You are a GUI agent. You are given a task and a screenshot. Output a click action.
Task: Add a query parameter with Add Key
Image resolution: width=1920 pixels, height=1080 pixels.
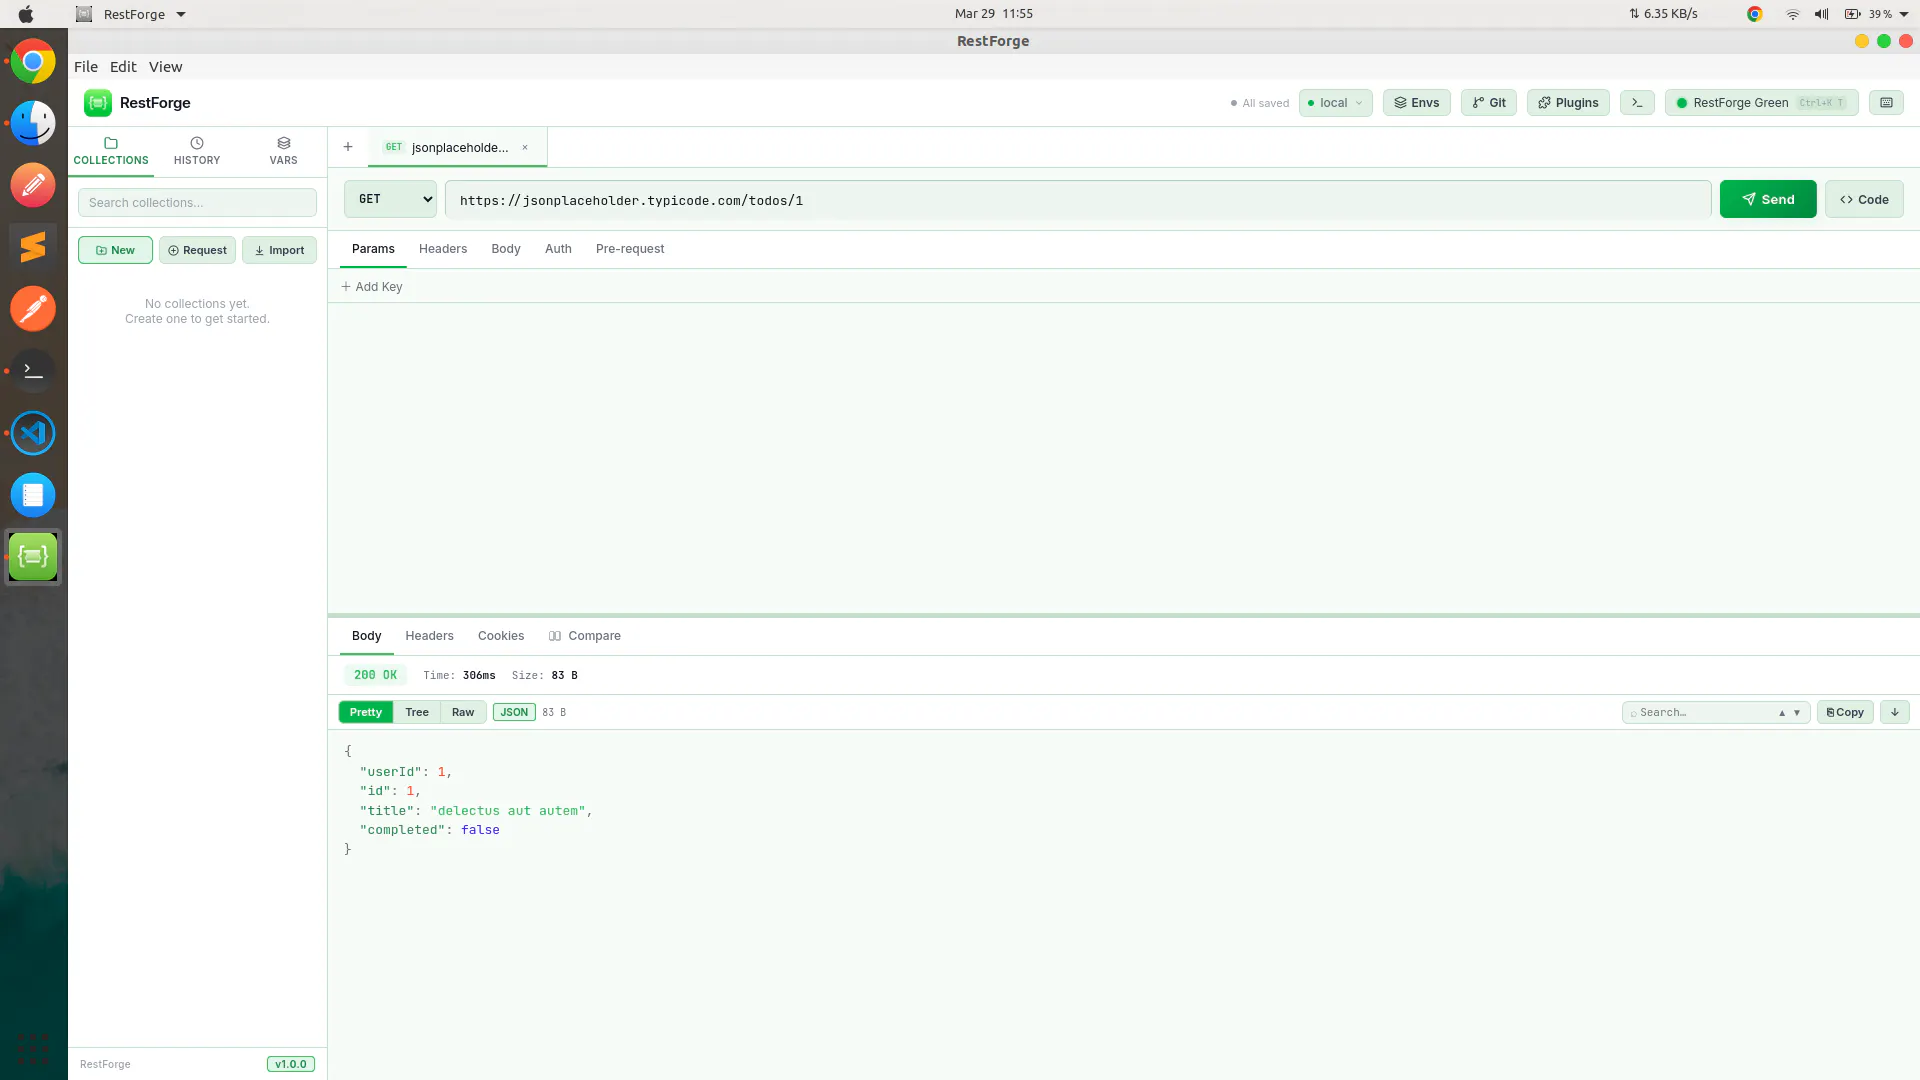point(372,287)
